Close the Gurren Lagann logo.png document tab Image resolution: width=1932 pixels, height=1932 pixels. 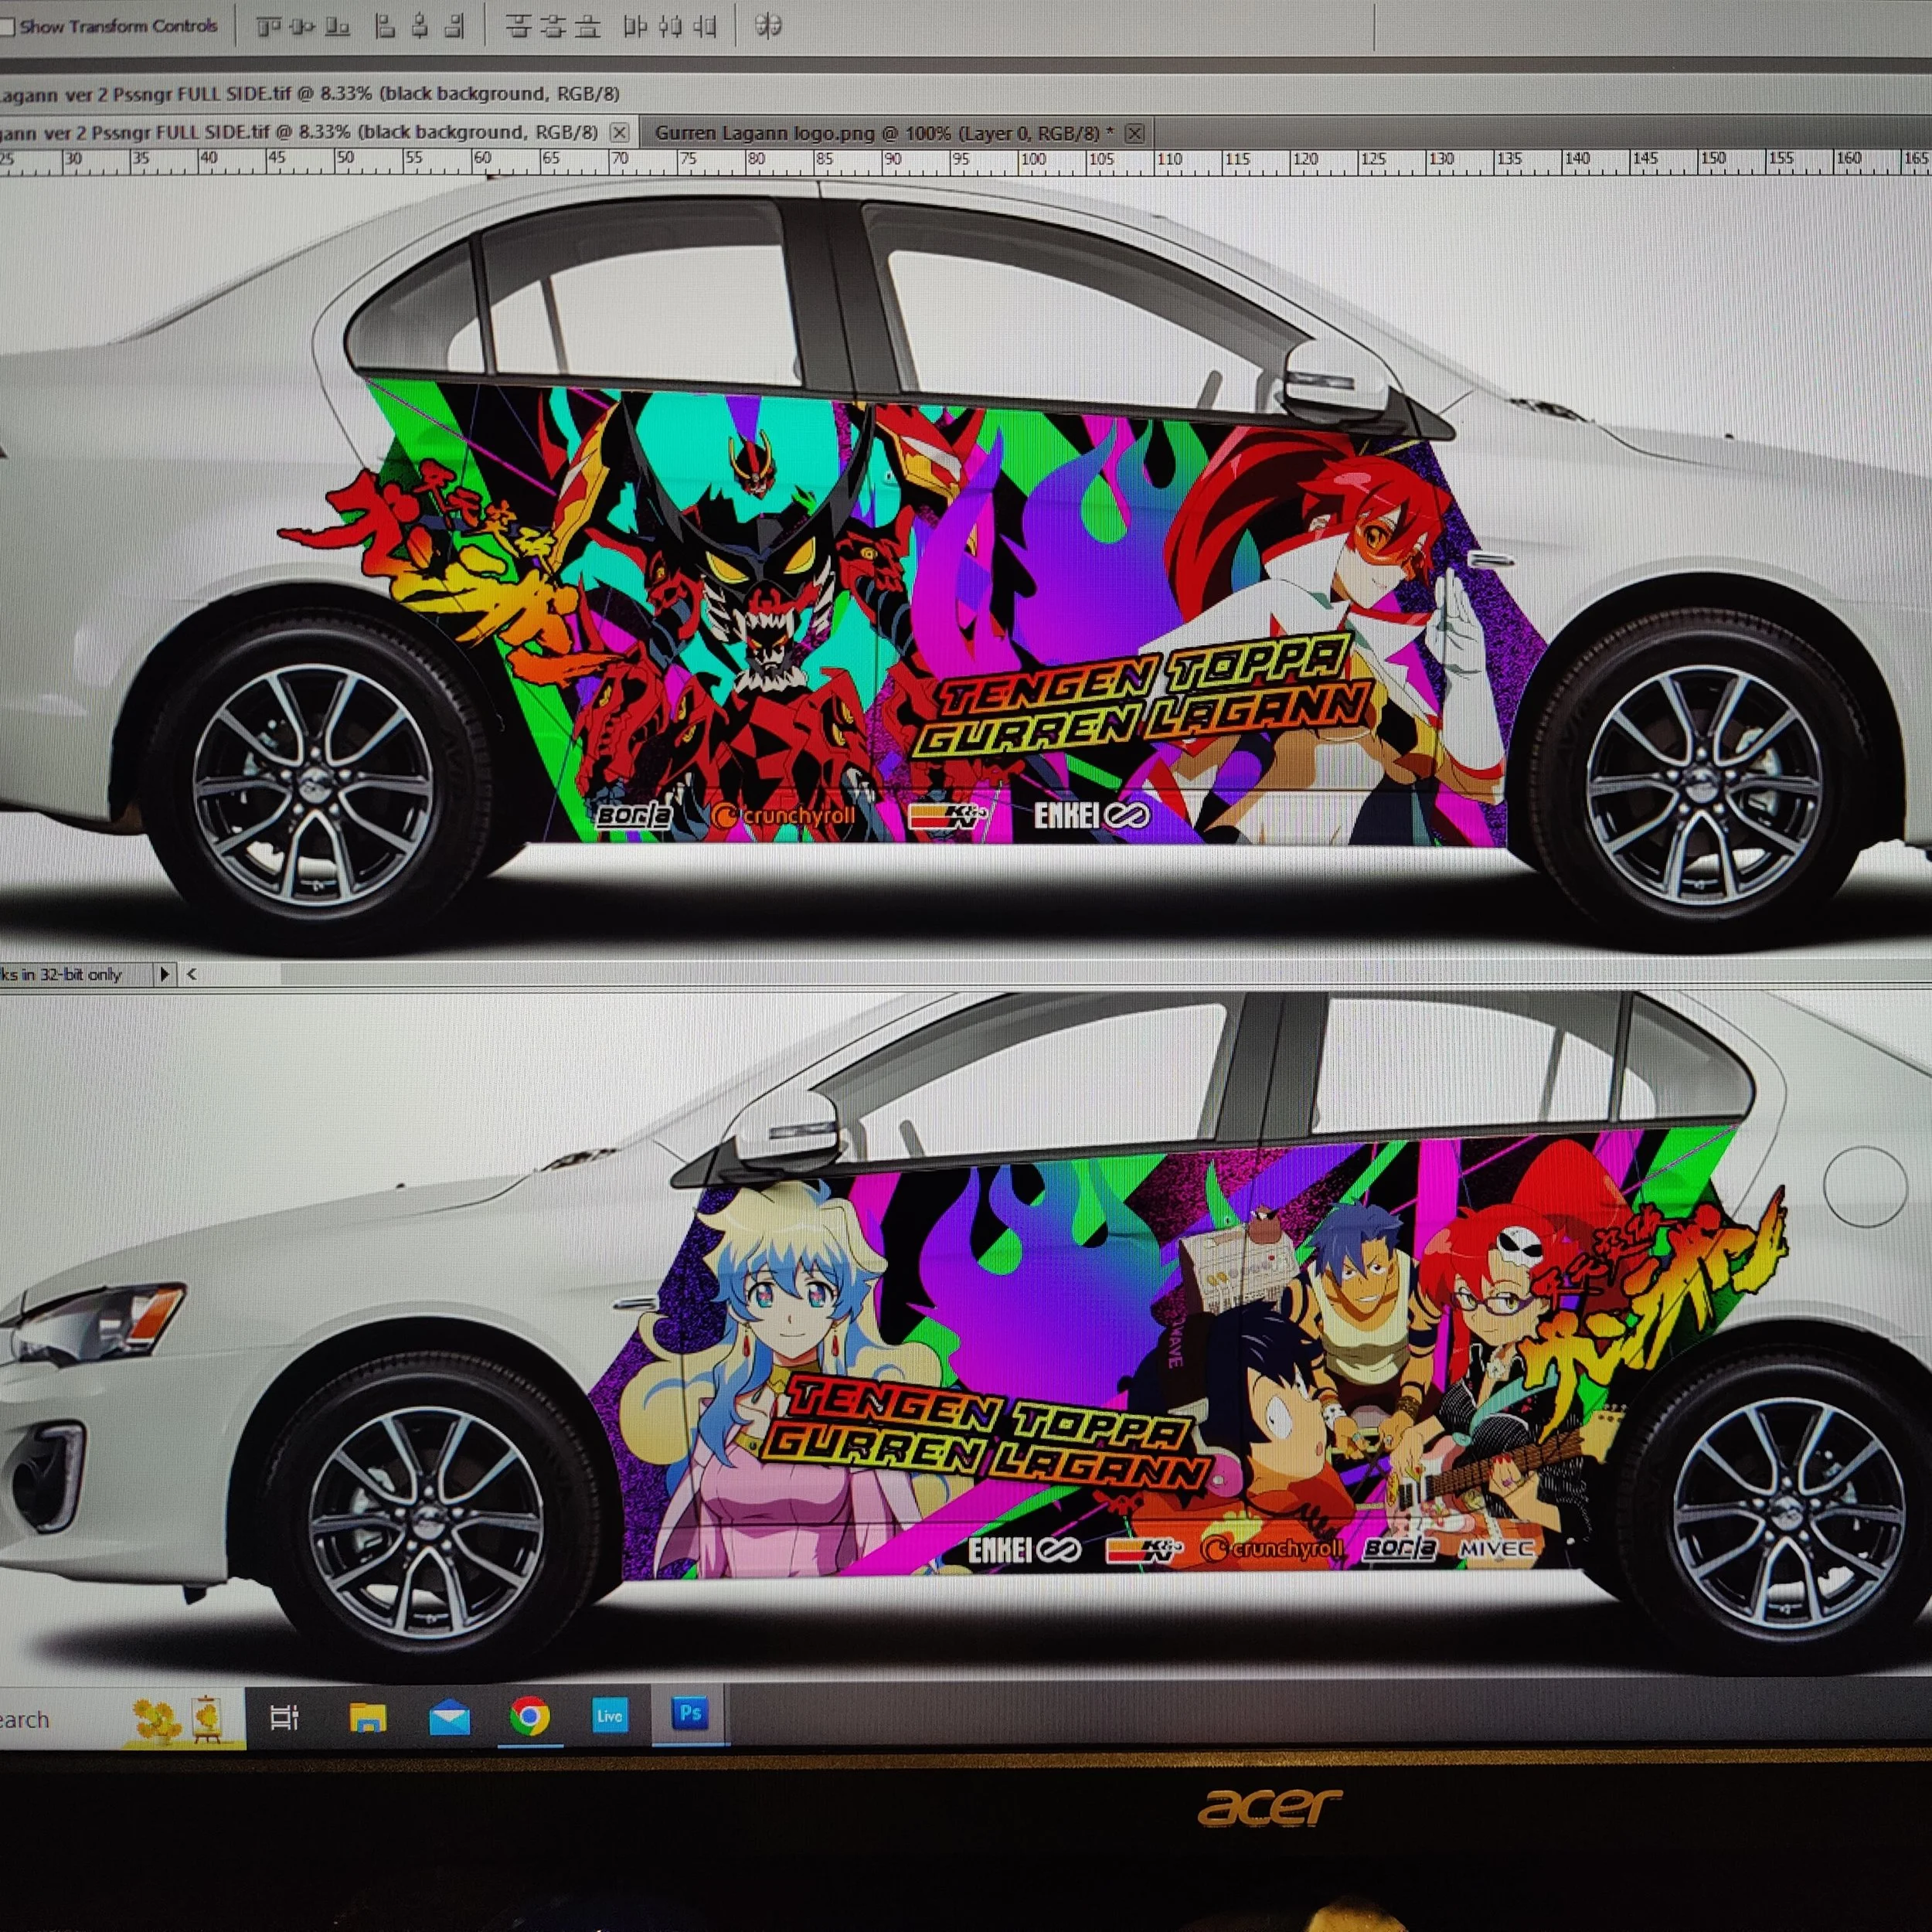pyautogui.click(x=1134, y=133)
